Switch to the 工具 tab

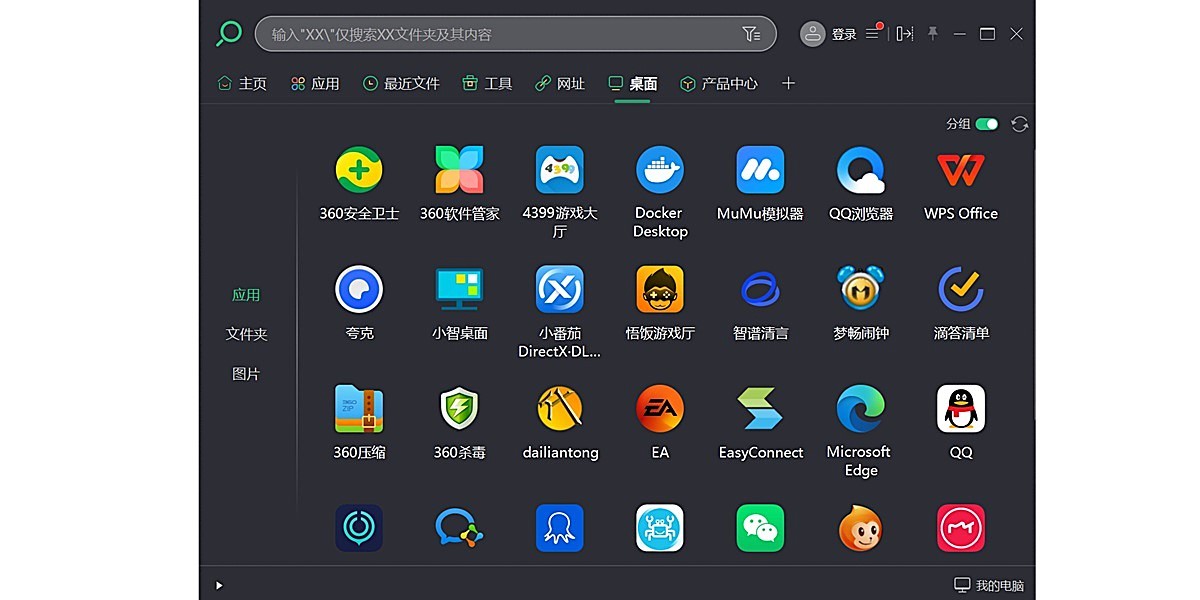coord(486,83)
